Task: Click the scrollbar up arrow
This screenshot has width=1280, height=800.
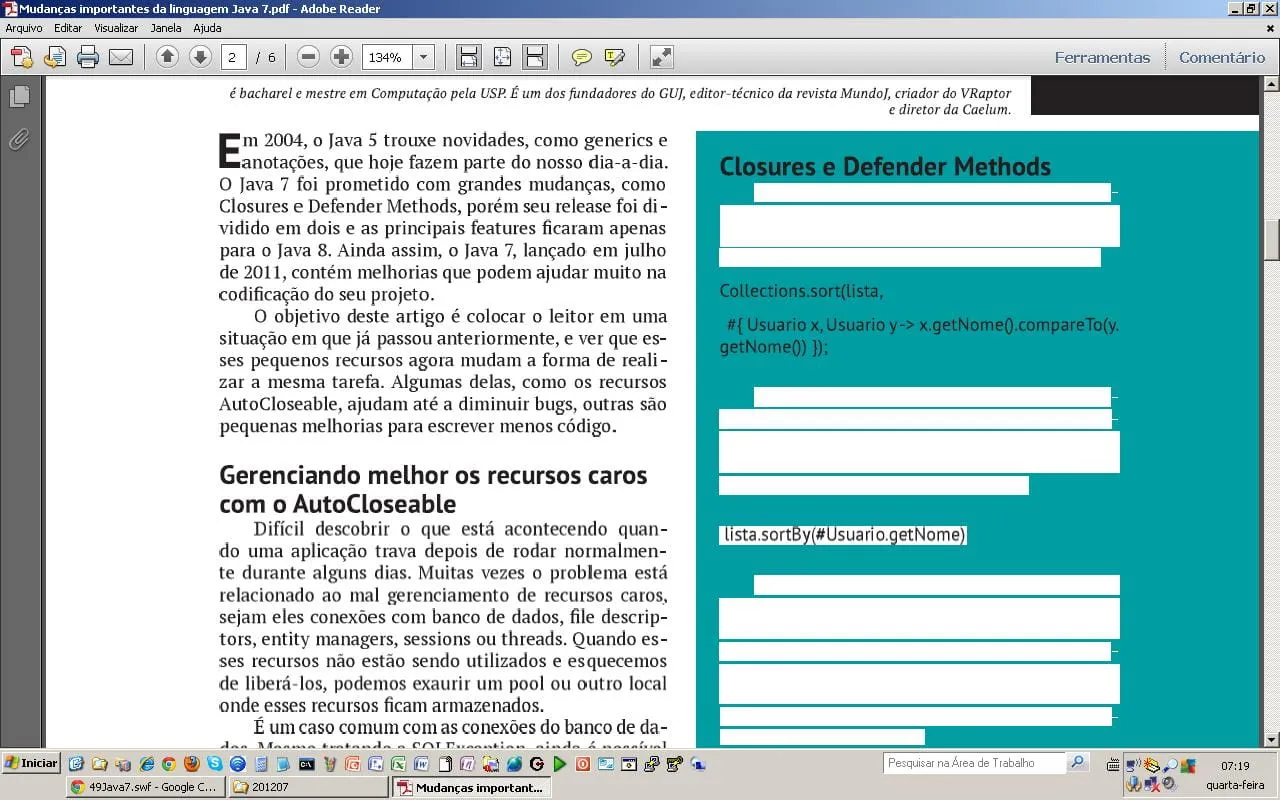Action: (x=1272, y=85)
